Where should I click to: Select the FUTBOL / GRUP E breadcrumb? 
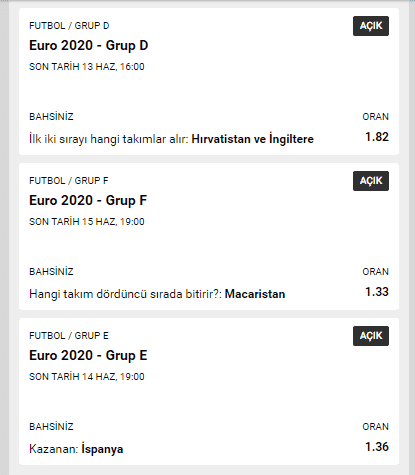pyautogui.click(x=69, y=336)
